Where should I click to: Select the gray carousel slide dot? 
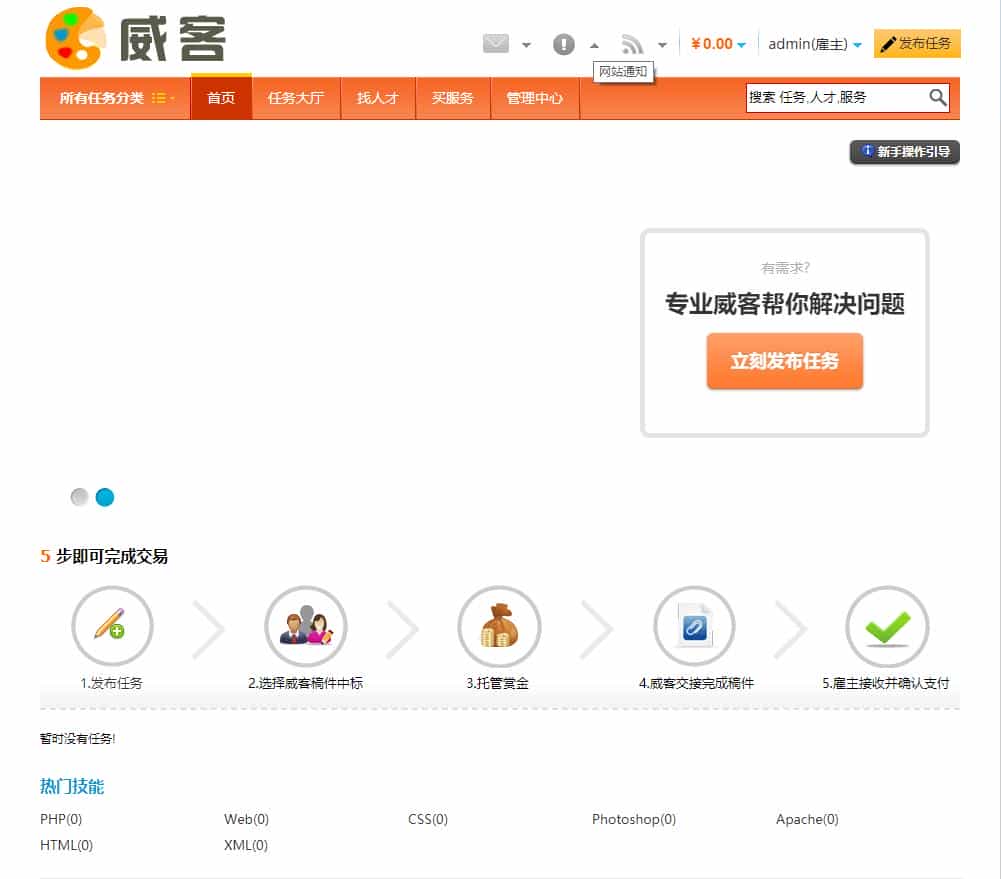click(x=79, y=497)
